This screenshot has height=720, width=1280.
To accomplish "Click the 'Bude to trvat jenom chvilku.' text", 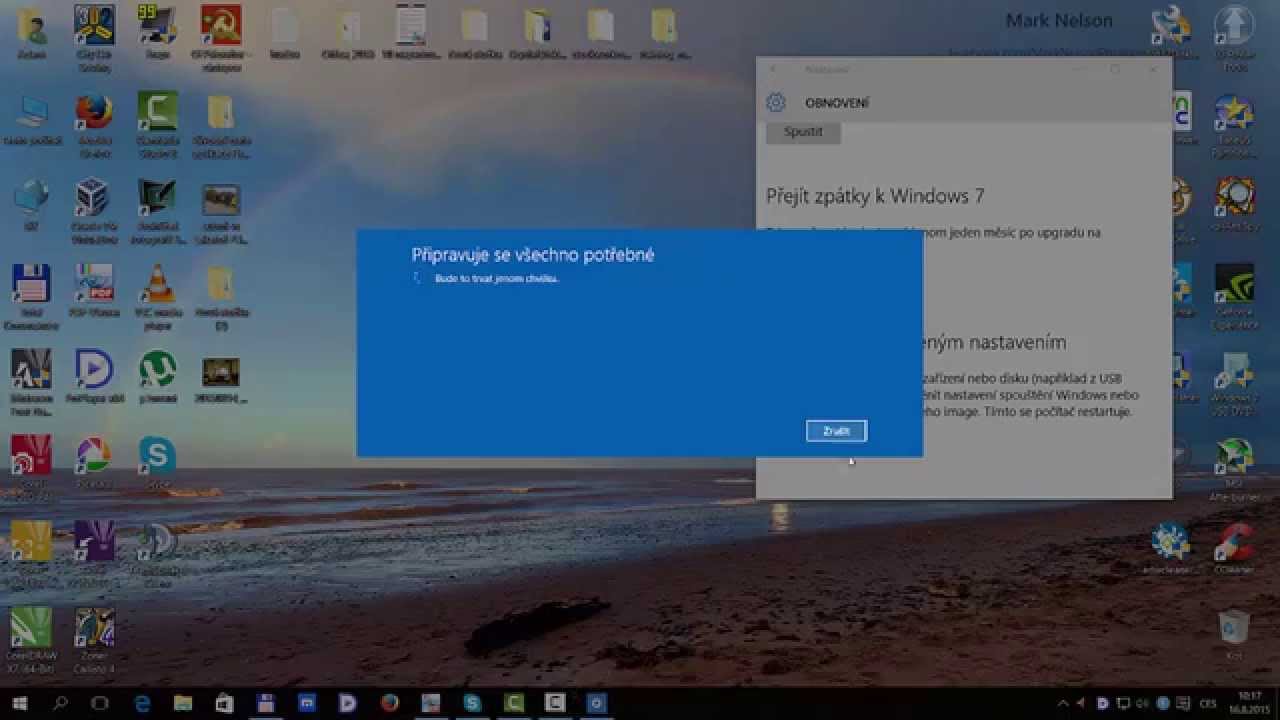I will 497,278.
